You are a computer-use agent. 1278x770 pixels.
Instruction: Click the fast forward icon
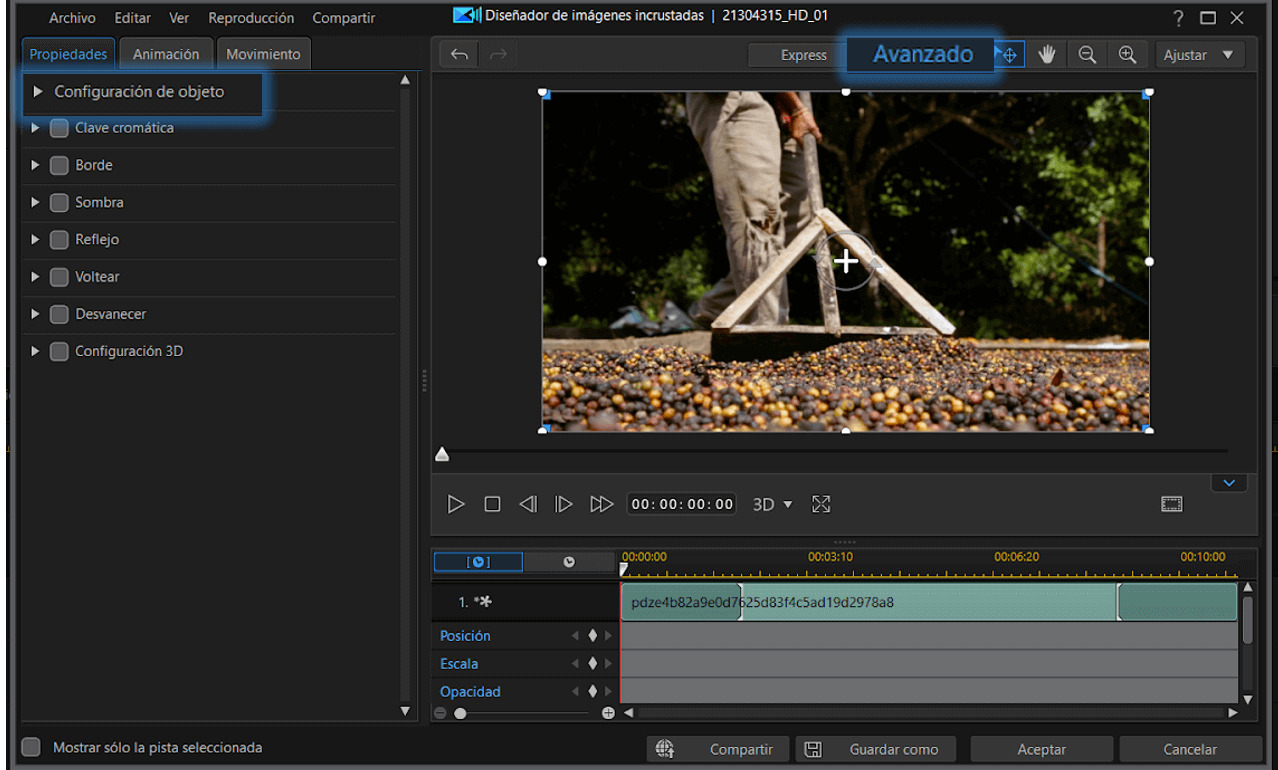tap(601, 504)
